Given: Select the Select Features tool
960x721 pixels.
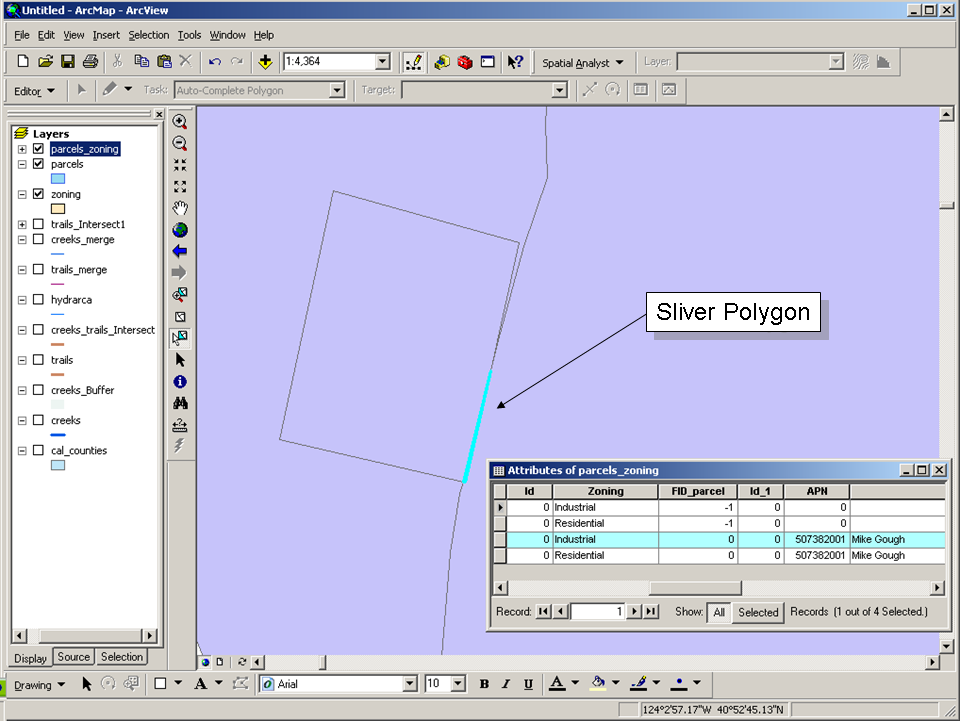Looking at the screenshot, I should pyautogui.click(x=180, y=338).
